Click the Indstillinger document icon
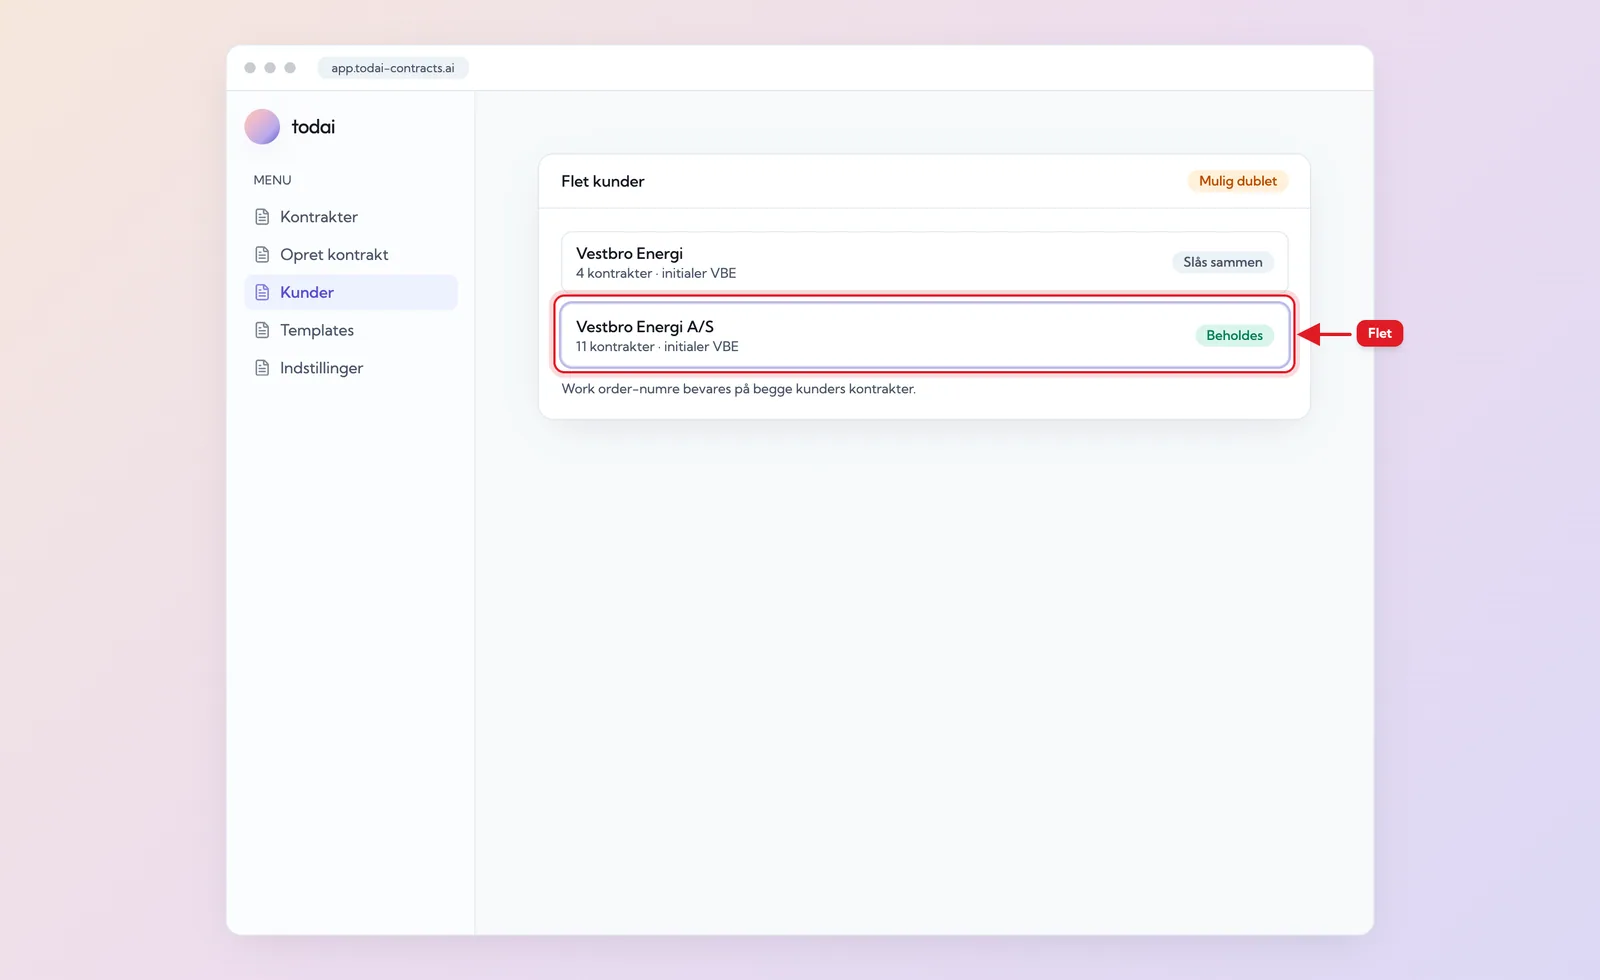Image resolution: width=1600 pixels, height=980 pixels. click(262, 369)
